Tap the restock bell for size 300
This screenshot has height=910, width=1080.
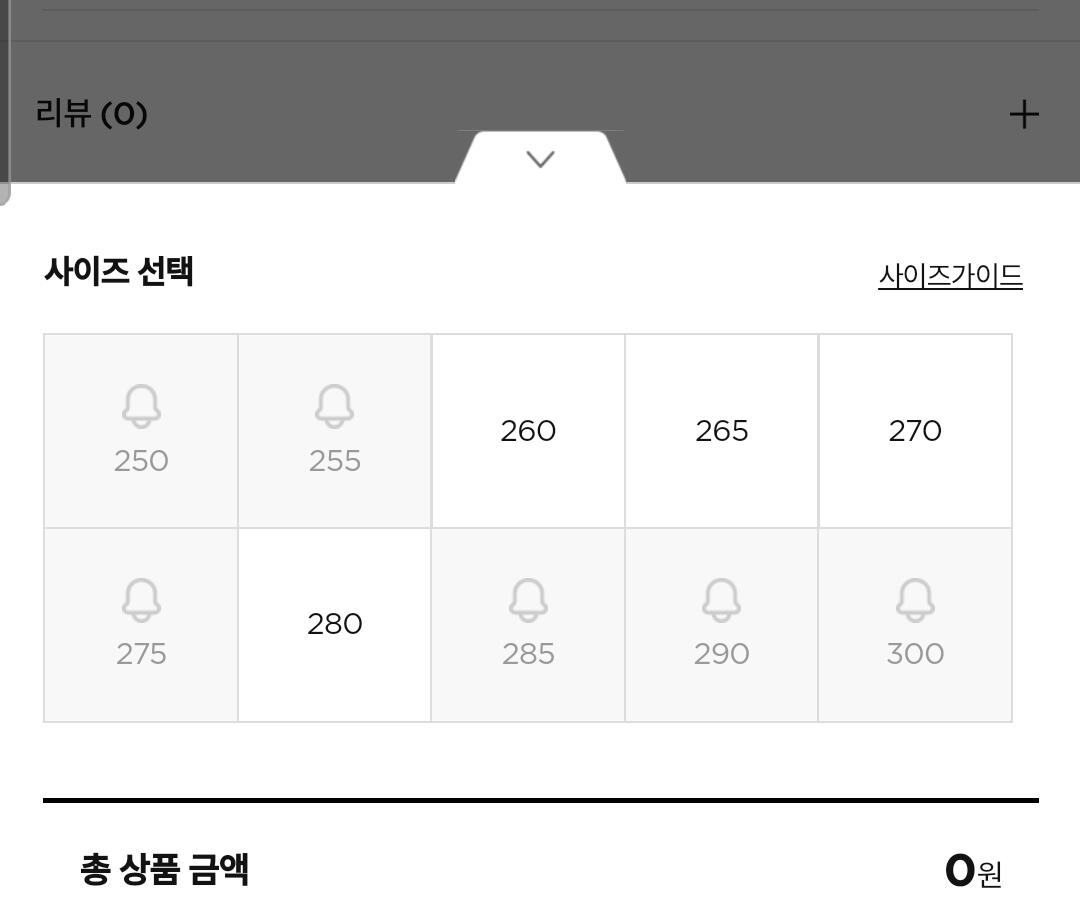coord(915,600)
